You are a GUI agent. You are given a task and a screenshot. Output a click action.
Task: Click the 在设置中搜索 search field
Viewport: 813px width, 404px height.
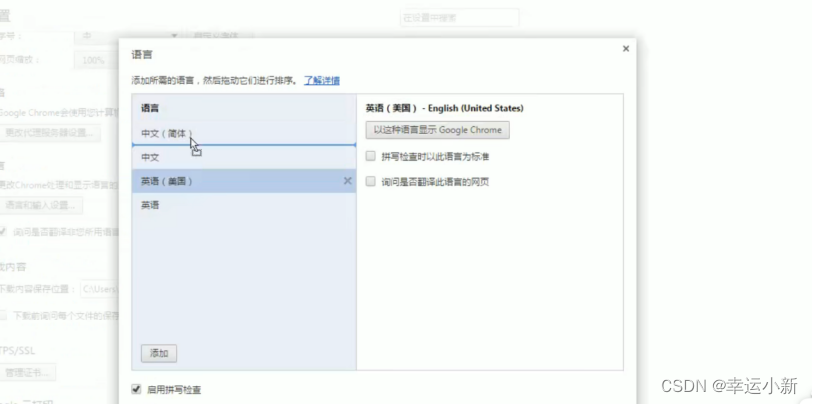[459, 18]
